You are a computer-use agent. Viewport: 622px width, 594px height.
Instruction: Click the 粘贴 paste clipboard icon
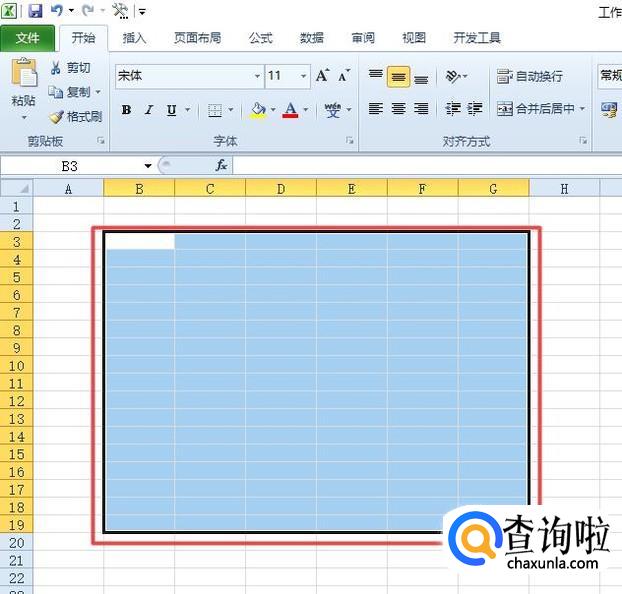click(x=24, y=73)
